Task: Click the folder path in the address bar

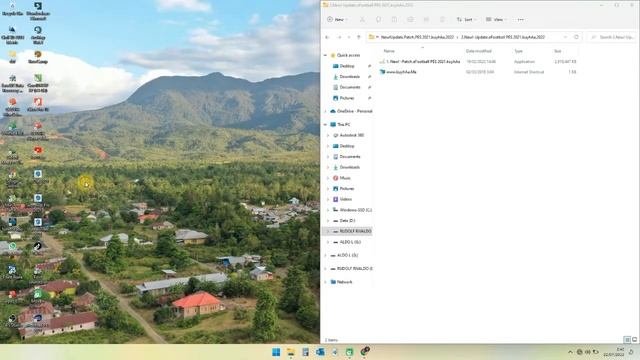Action: coord(463,37)
